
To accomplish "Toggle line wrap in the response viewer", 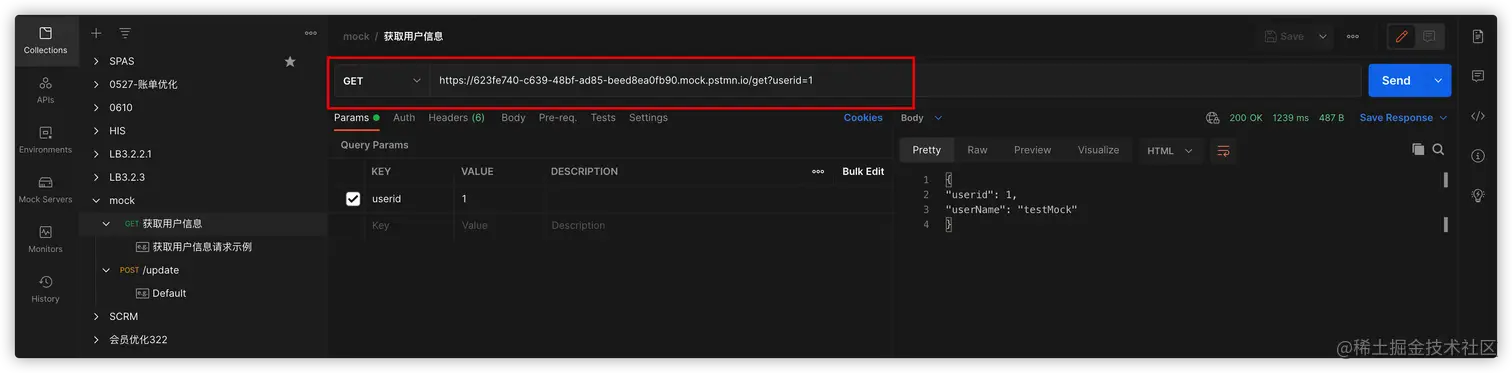I will pyautogui.click(x=1222, y=150).
